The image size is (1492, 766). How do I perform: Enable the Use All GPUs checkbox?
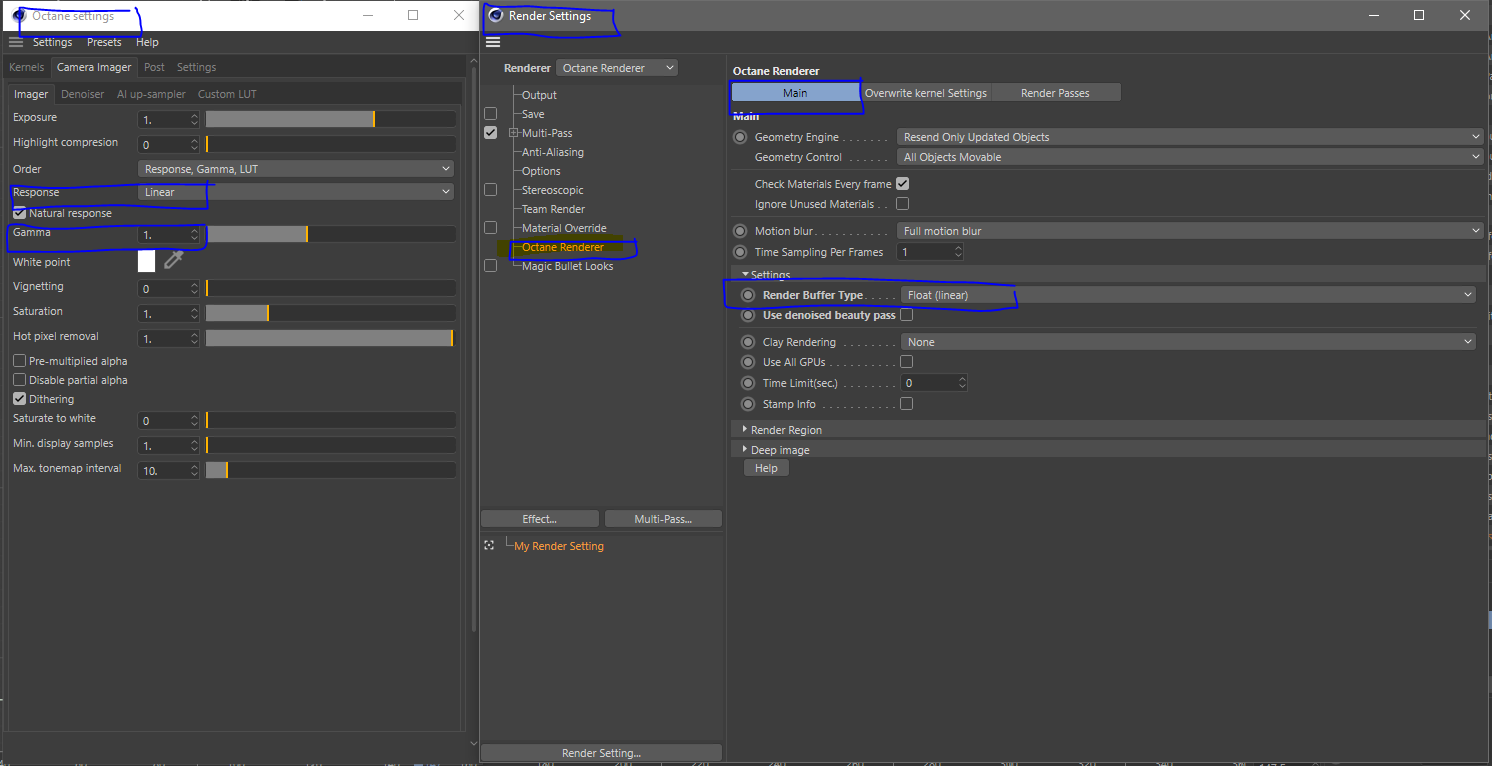click(906, 362)
